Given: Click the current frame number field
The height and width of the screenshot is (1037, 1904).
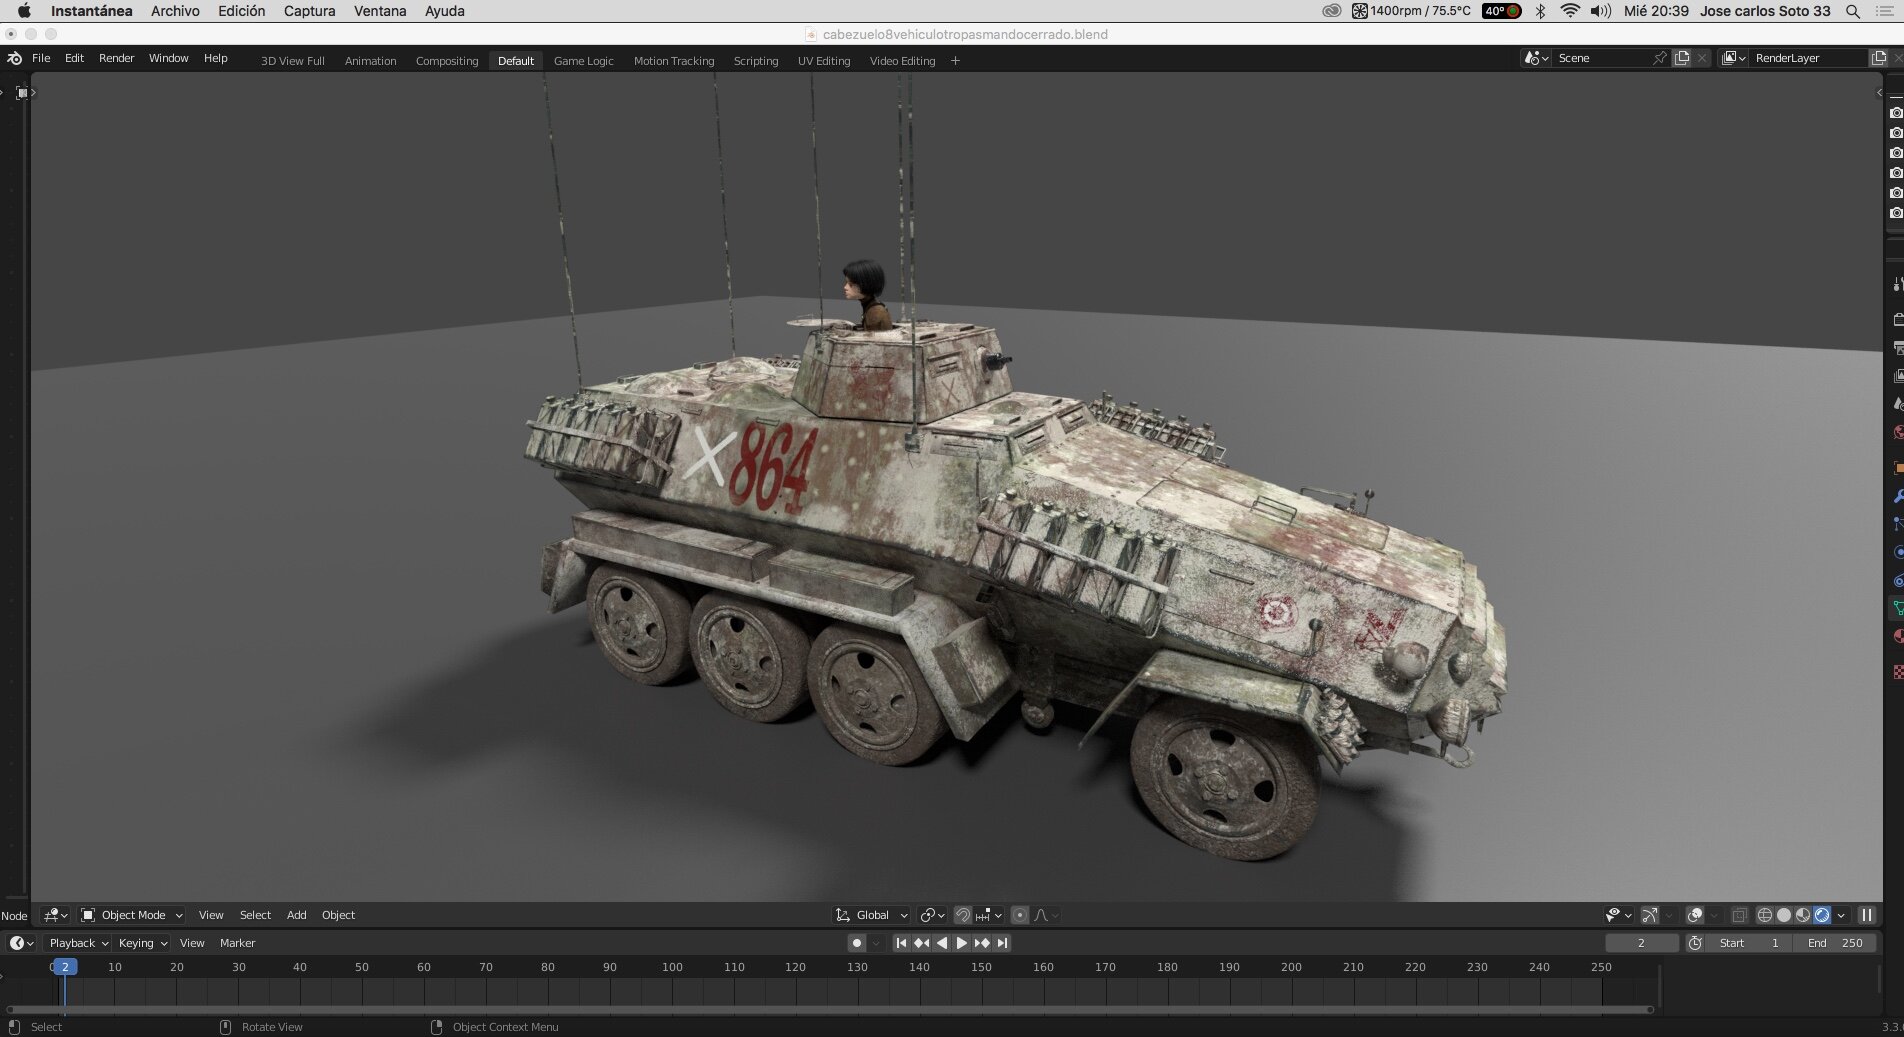Looking at the screenshot, I should point(1641,943).
